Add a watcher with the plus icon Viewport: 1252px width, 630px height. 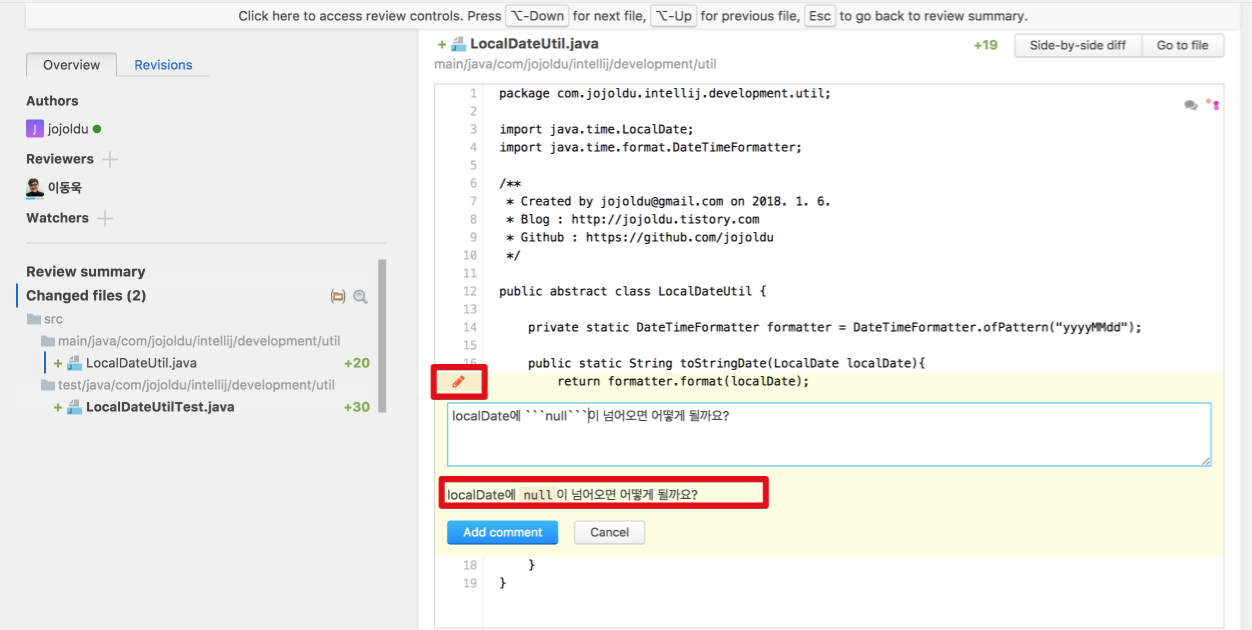tap(105, 218)
